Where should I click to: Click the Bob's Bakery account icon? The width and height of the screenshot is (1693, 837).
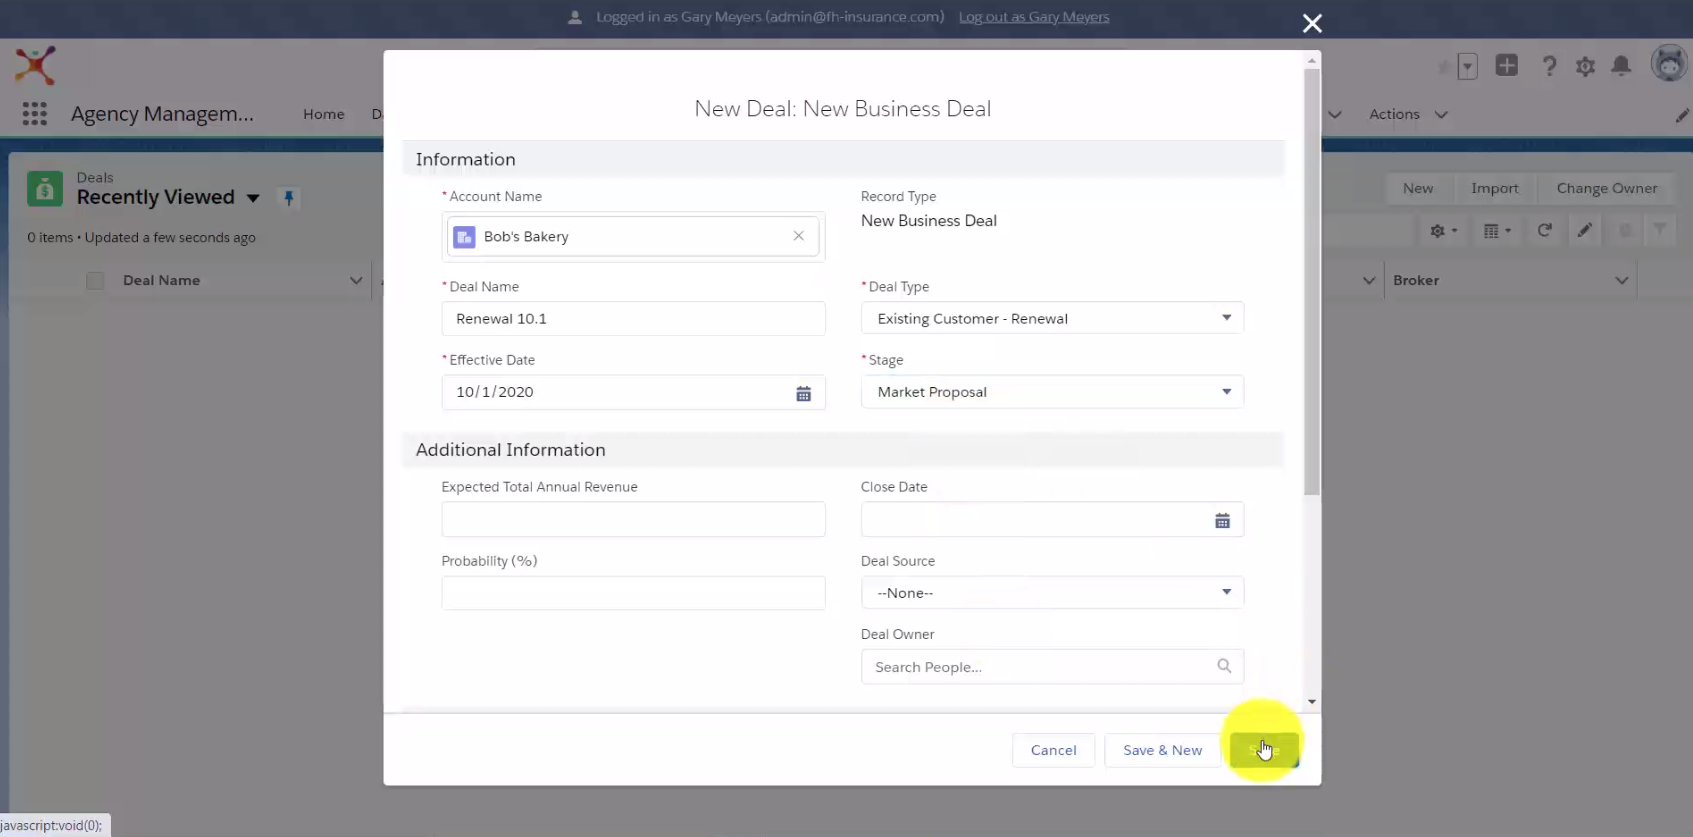(x=464, y=237)
